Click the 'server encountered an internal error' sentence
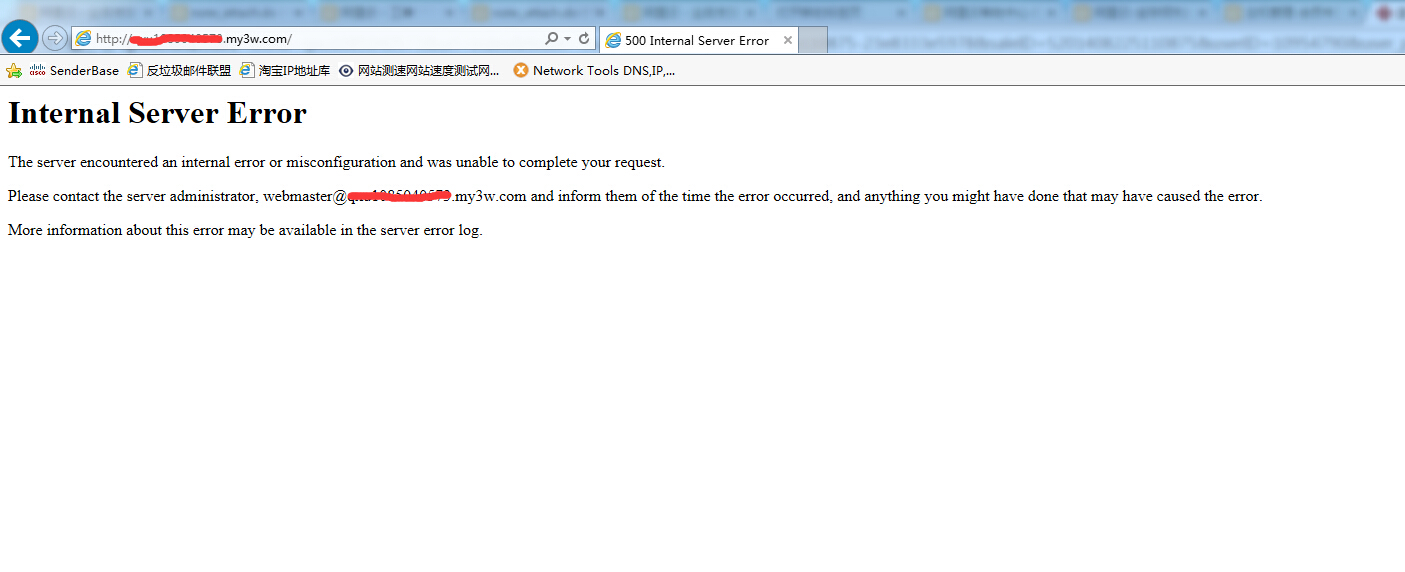The image size is (1405, 572). pos(336,162)
